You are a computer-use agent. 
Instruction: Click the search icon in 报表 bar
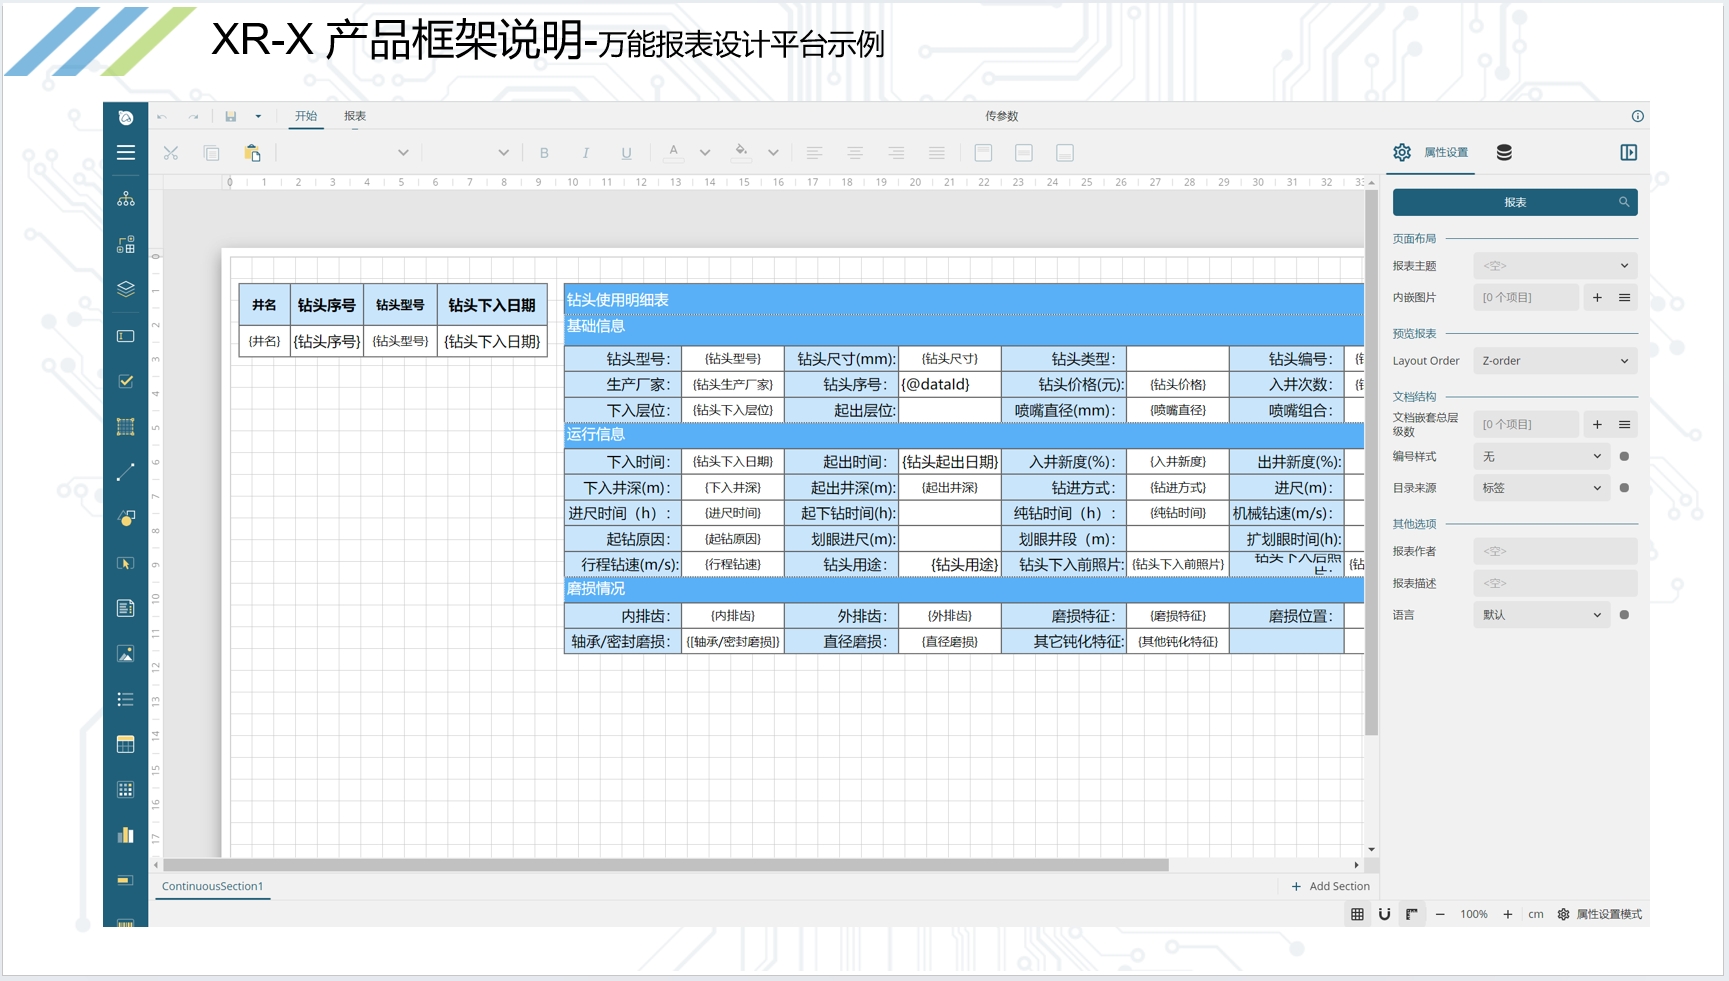[1624, 202]
